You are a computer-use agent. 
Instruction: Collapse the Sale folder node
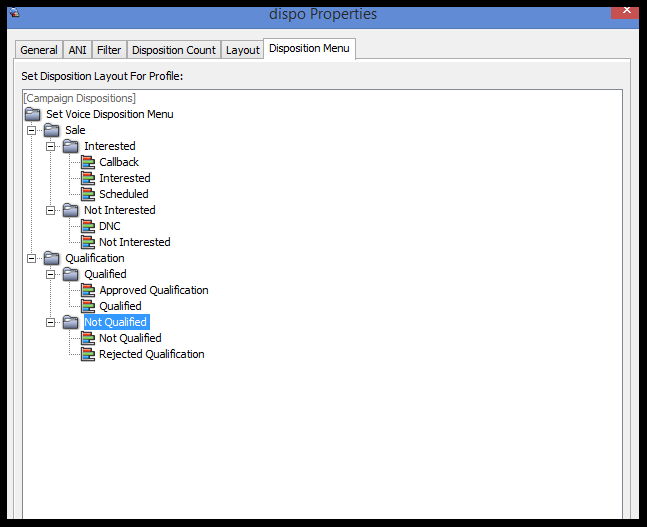click(31, 130)
